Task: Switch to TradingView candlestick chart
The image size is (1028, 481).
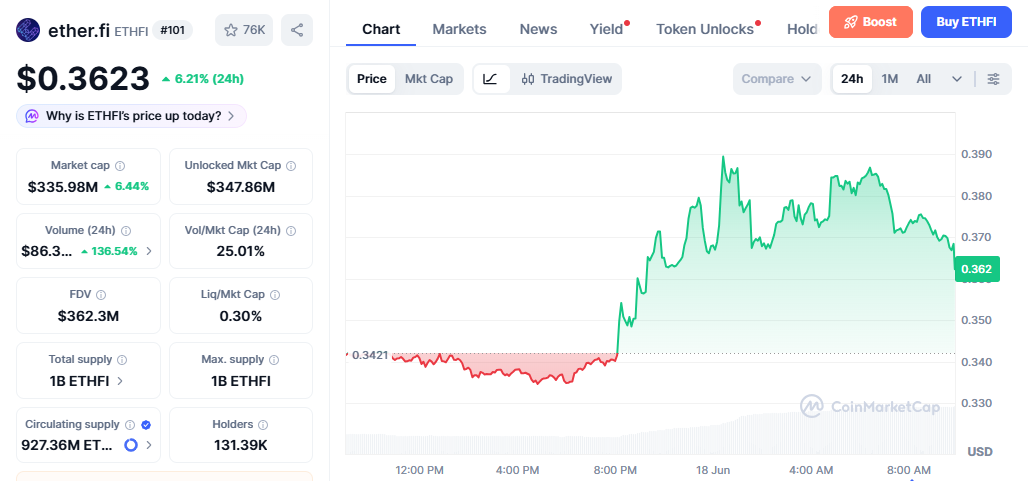Action: 566,79
